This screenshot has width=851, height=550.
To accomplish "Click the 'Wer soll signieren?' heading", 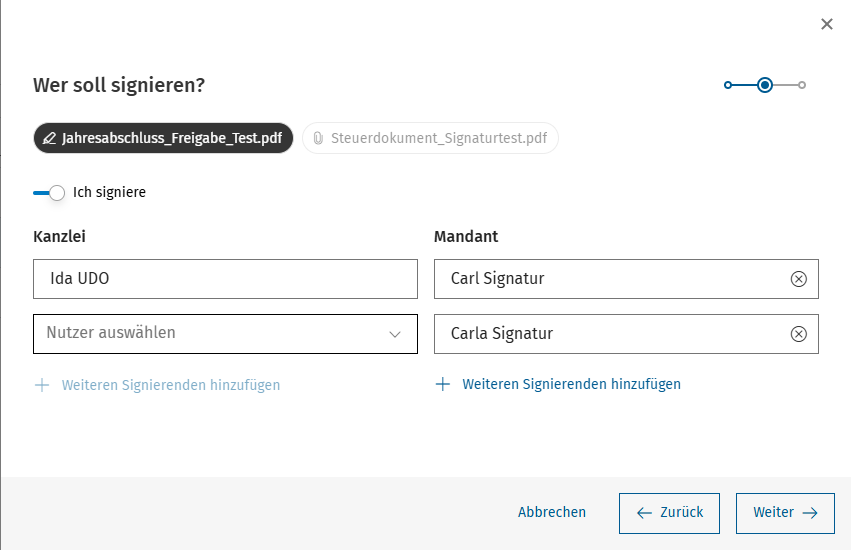I will pyautogui.click(x=119, y=85).
